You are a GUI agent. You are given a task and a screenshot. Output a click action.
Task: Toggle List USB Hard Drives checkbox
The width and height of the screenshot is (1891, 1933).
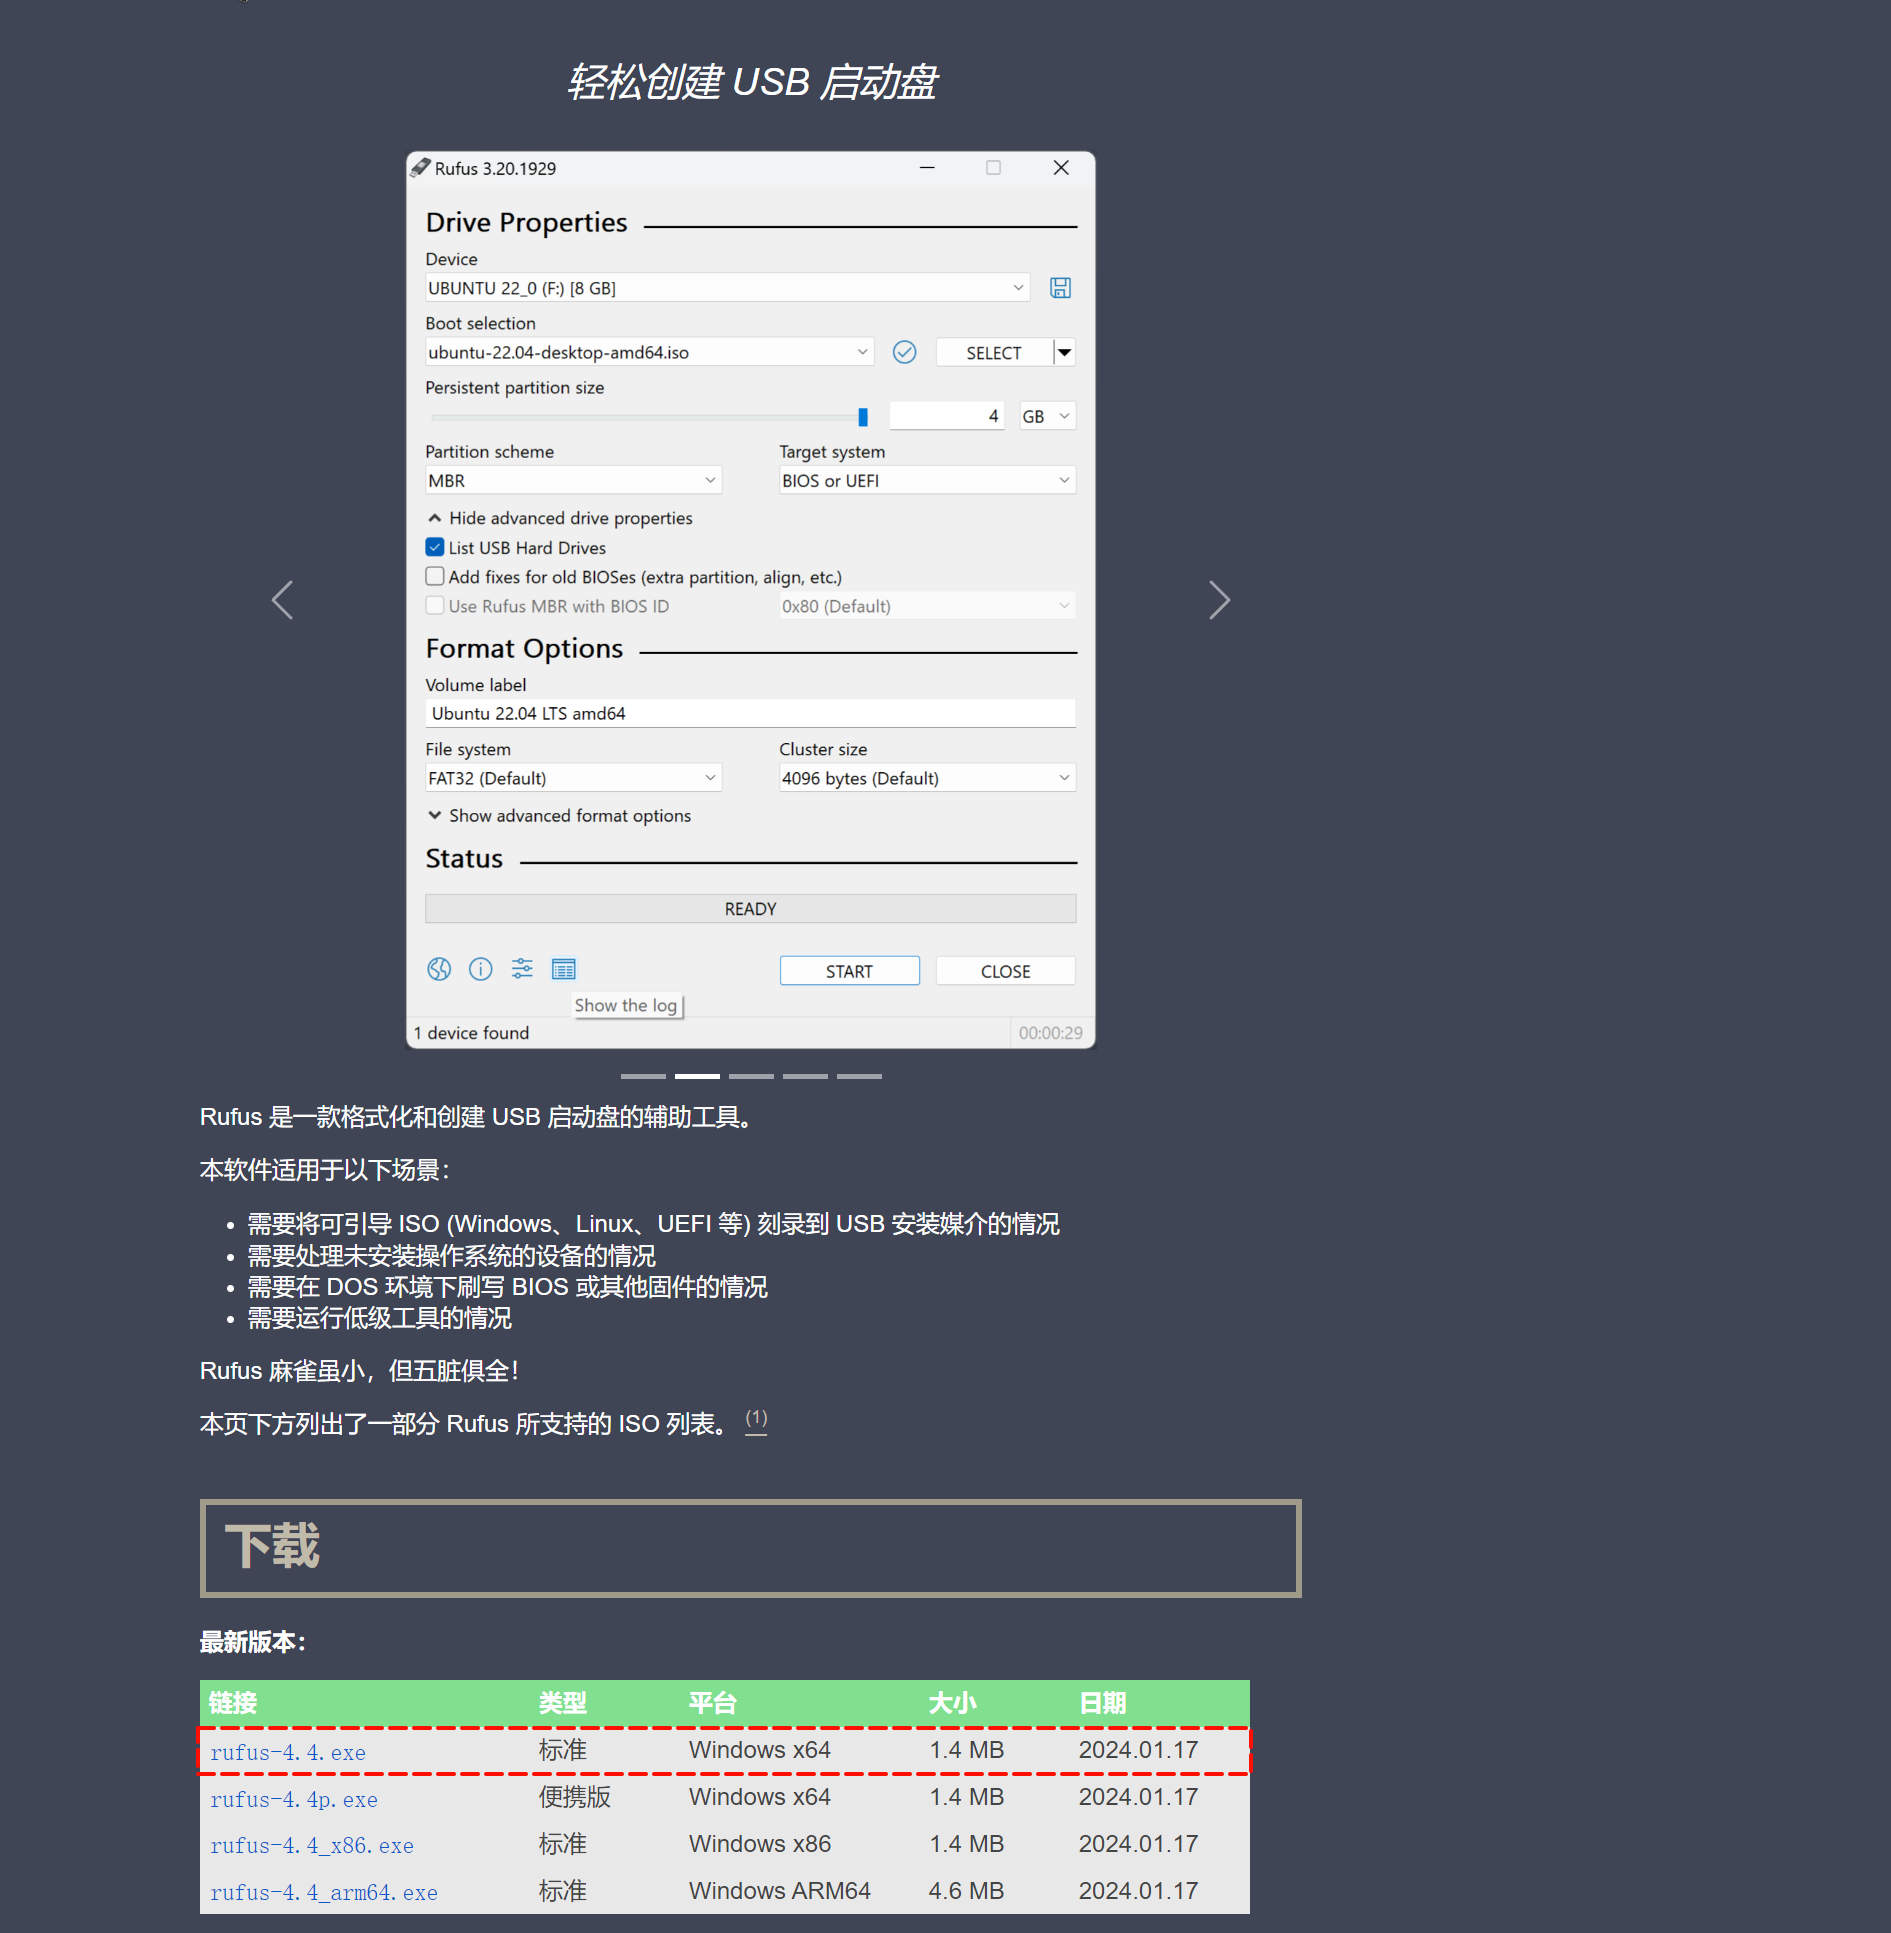(435, 547)
